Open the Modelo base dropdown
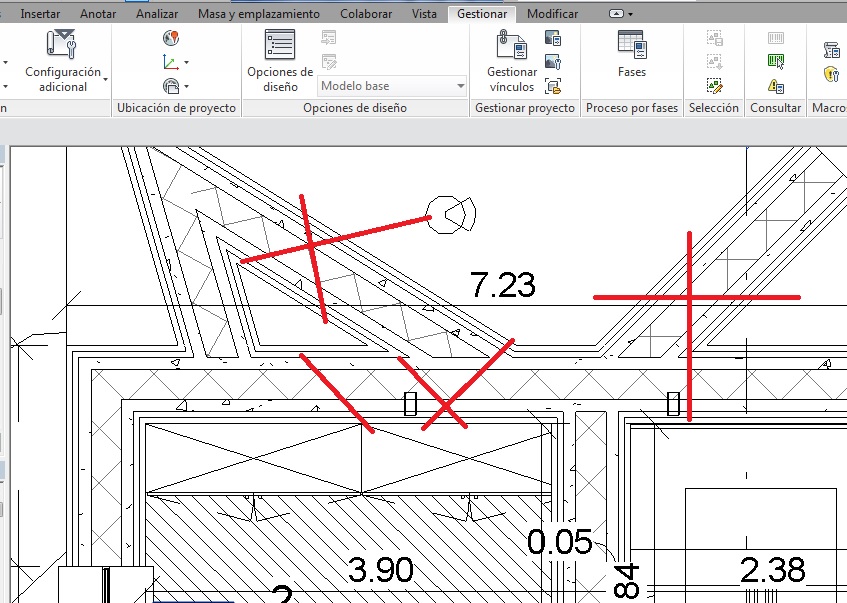Image resolution: width=847 pixels, height=603 pixels. [392, 86]
